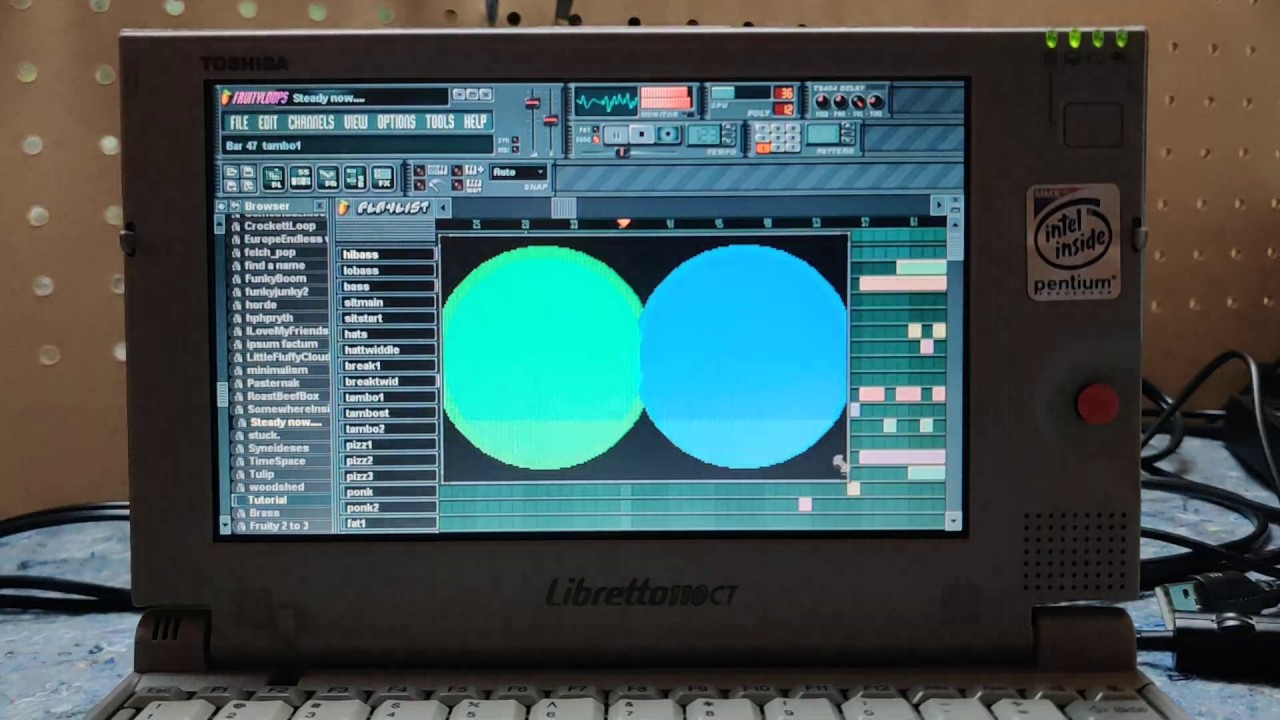The width and height of the screenshot is (1280, 720).
Task: Open the Piano Roll with PR button
Action: click(328, 178)
